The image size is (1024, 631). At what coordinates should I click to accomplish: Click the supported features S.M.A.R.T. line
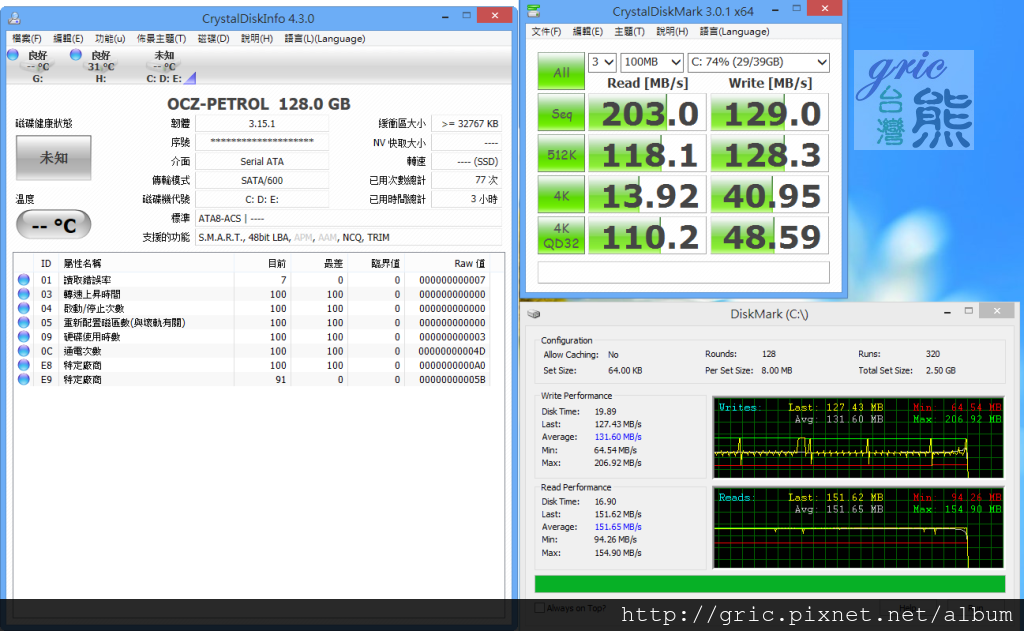tap(348, 237)
